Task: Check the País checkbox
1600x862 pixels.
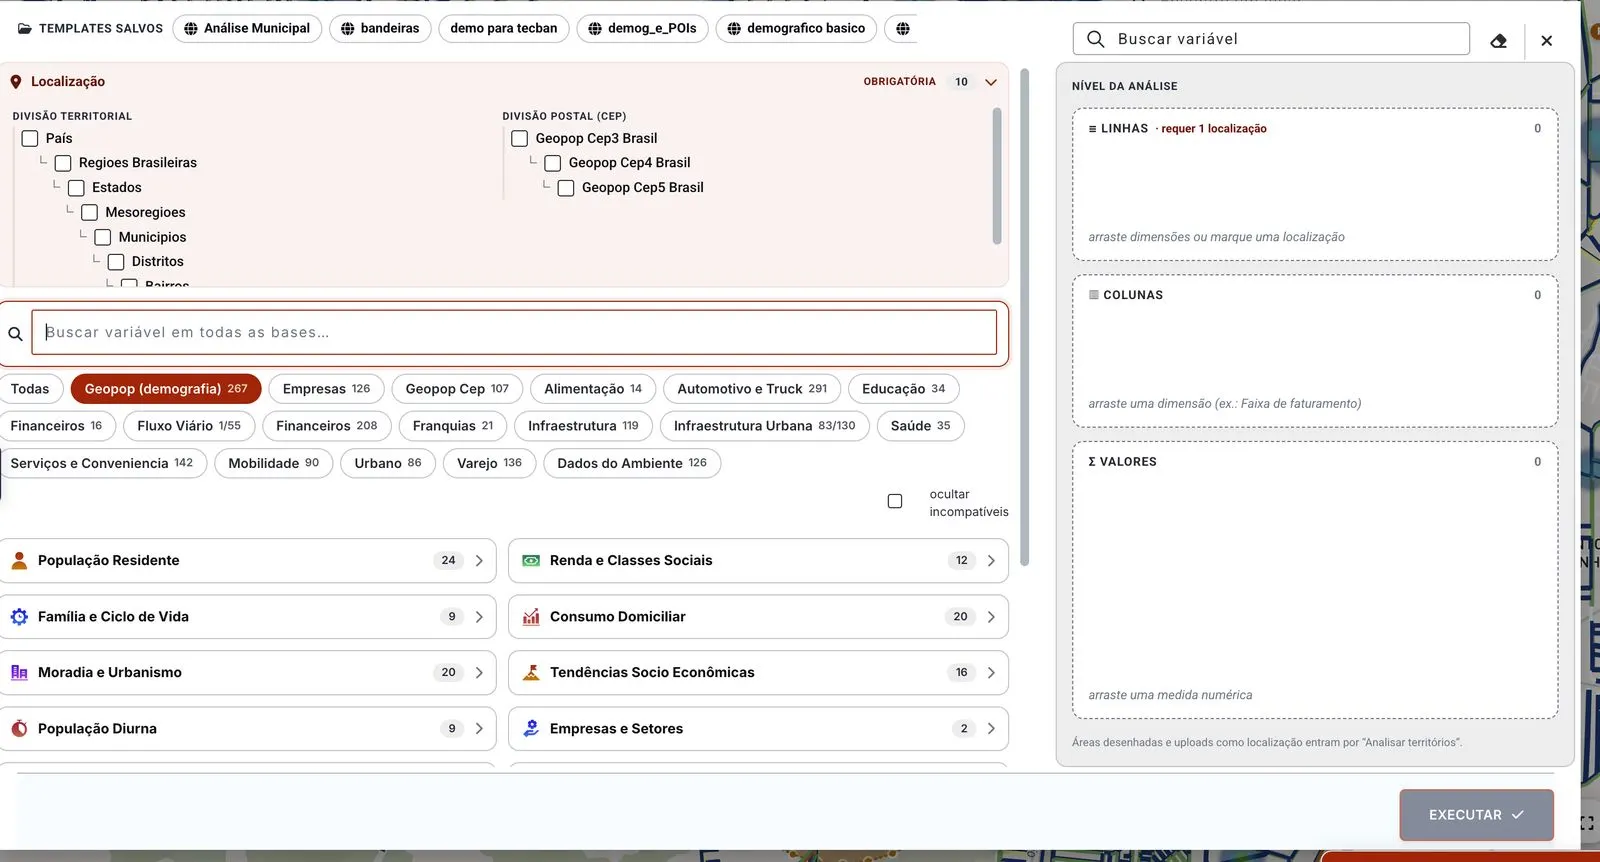Action: pos(30,138)
